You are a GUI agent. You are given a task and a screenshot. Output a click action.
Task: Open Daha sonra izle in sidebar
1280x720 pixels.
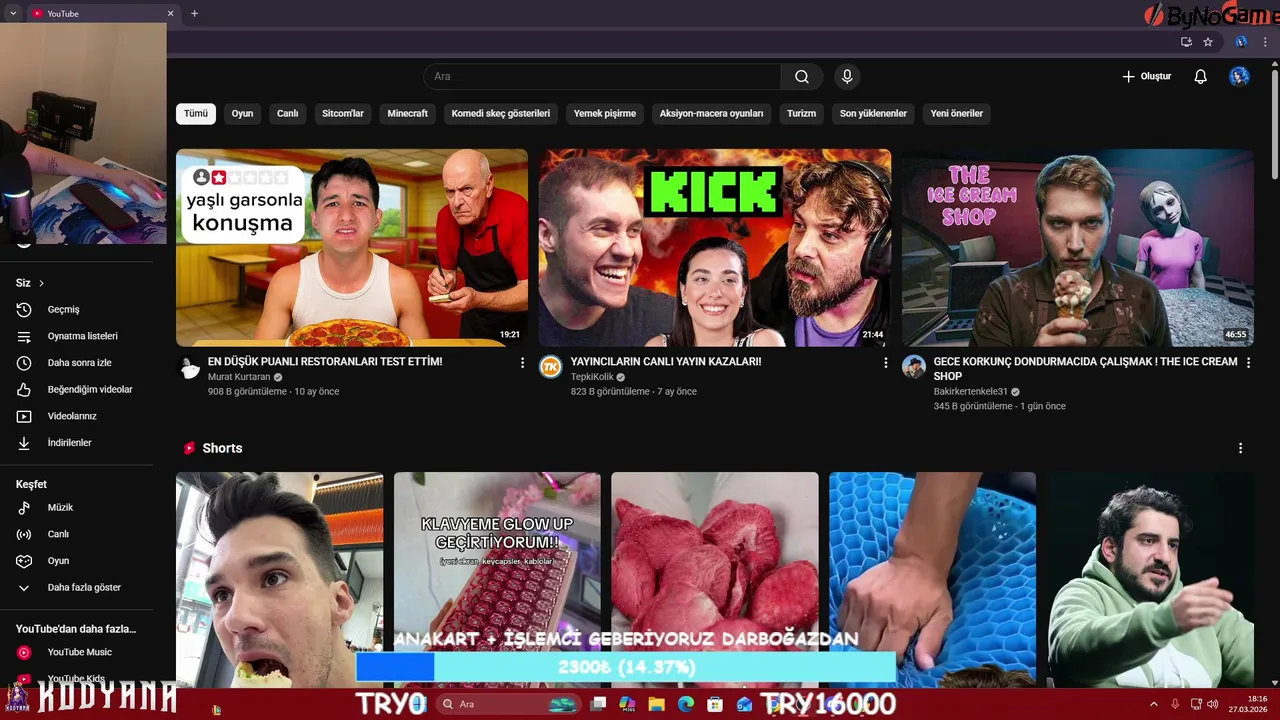[77, 363]
